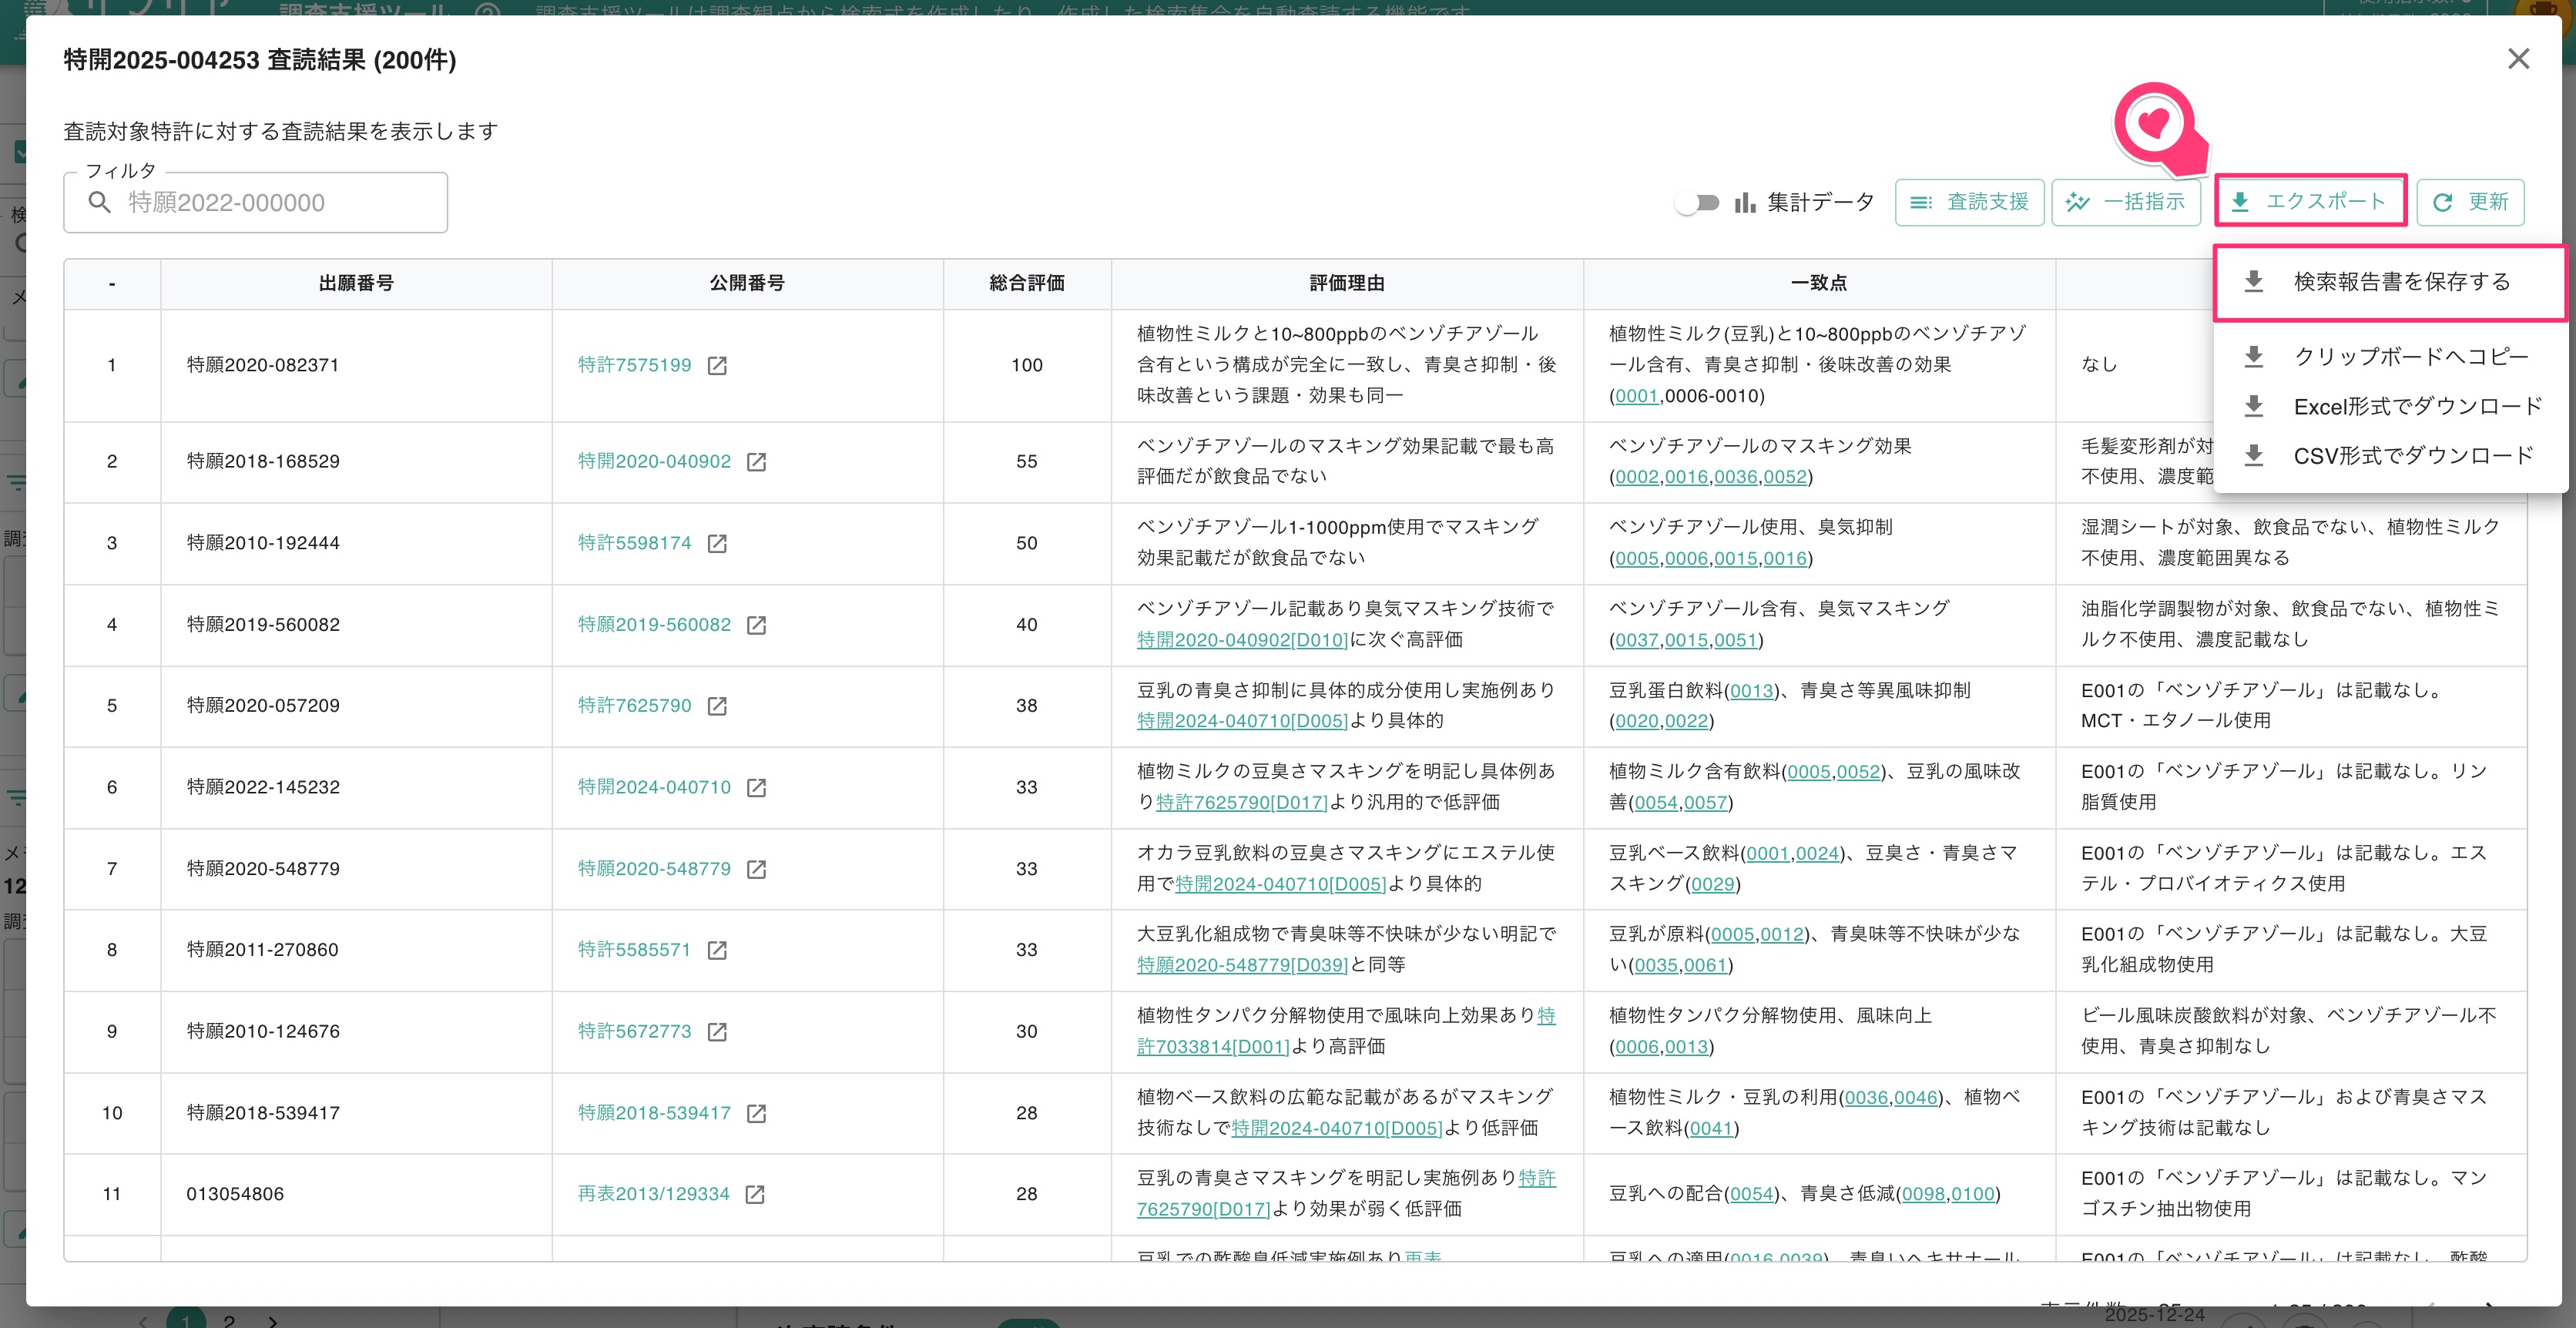
Task: Open external link icon beside 特許5598174
Action: pos(717,543)
